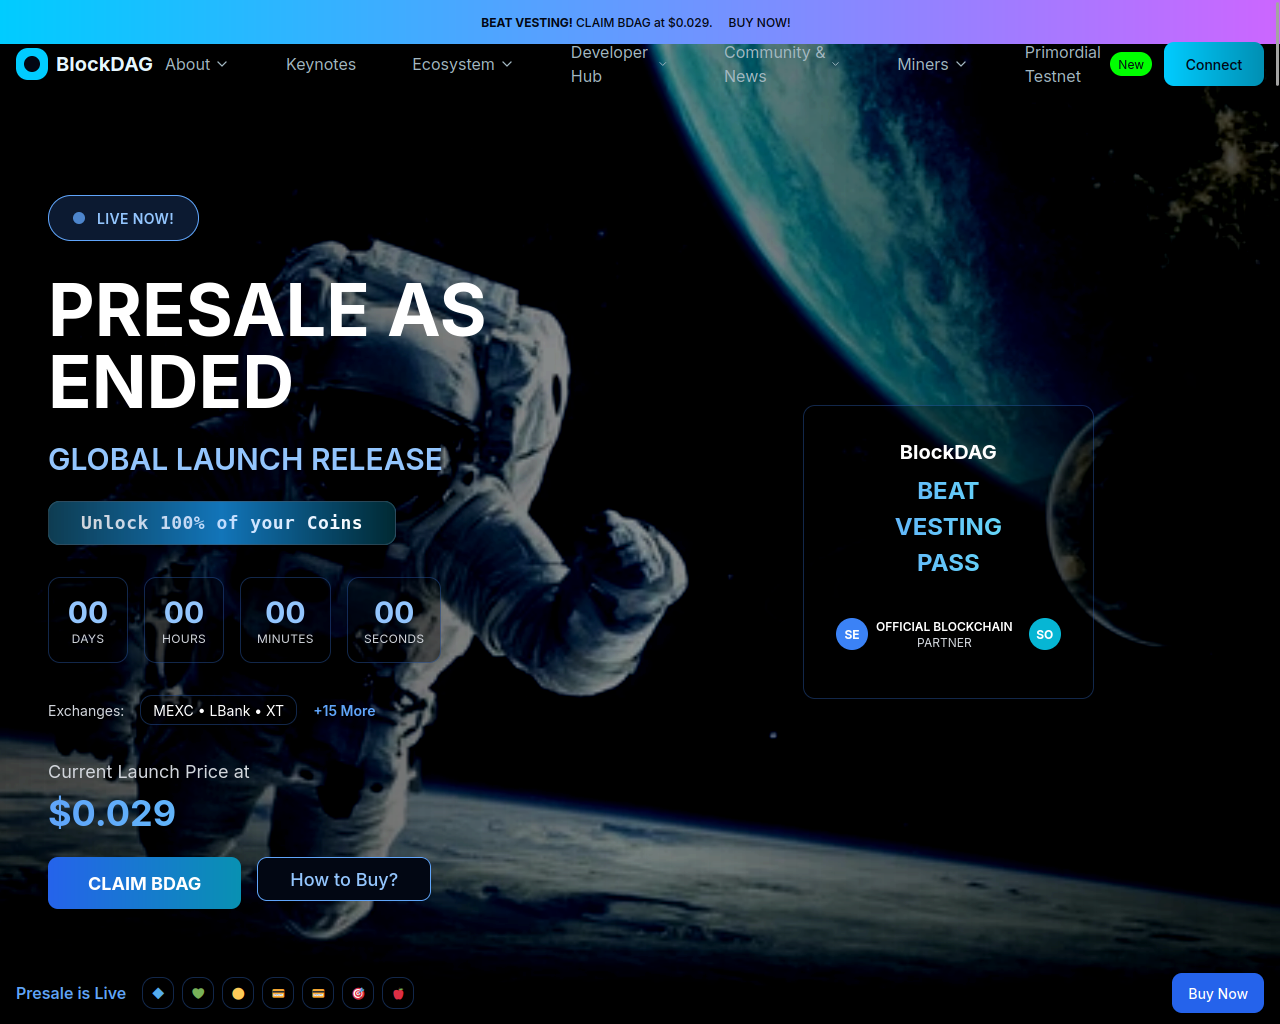This screenshot has height=1024, width=1280.
Task: Click the red apple icon
Action: tap(398, 993)
